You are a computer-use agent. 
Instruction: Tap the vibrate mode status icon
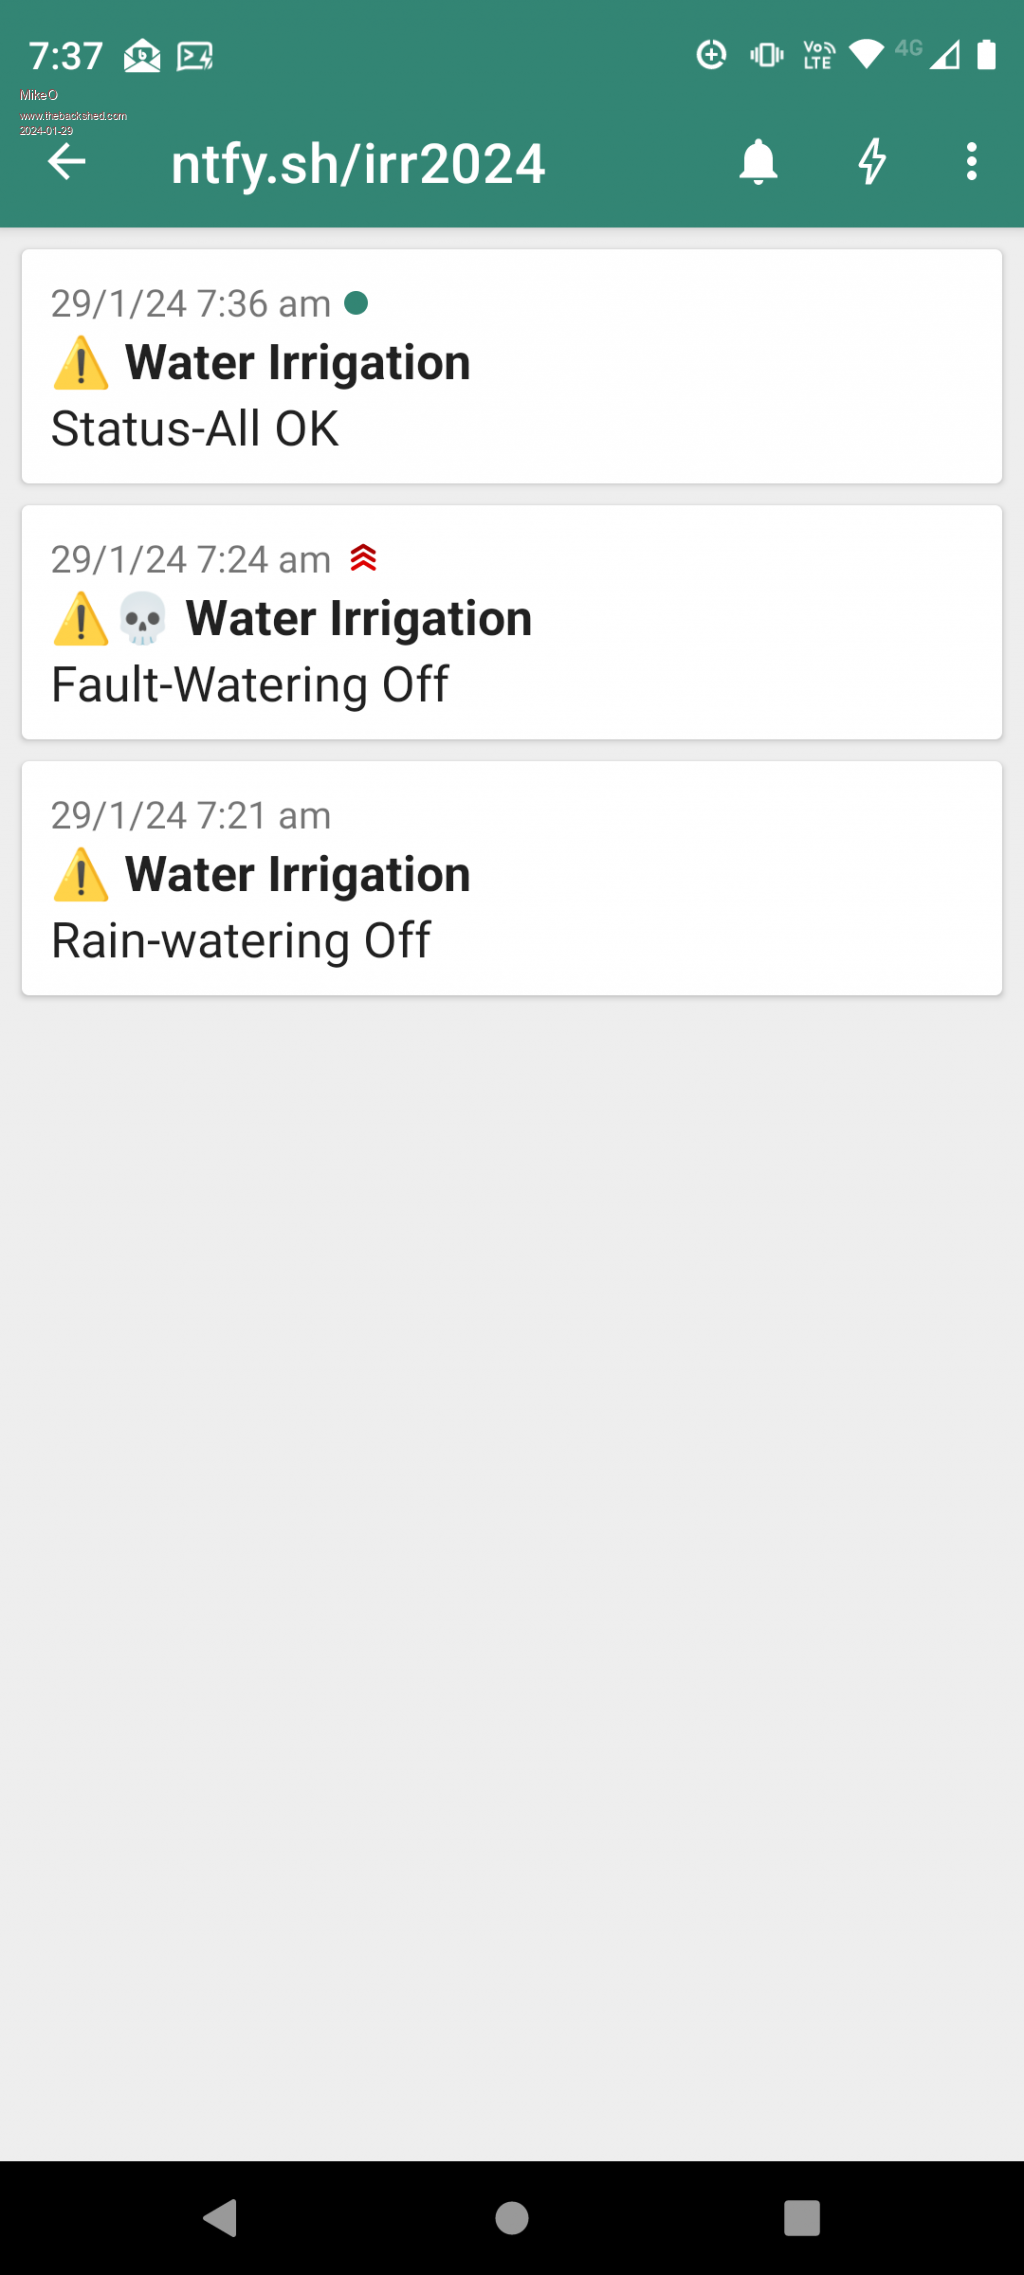[x=767, y=55]
